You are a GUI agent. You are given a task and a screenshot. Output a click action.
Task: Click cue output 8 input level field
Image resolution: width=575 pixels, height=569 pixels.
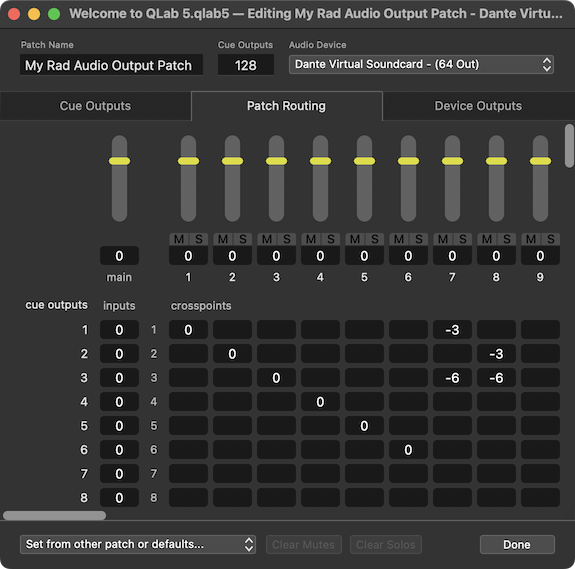click(x=120, y=498)
